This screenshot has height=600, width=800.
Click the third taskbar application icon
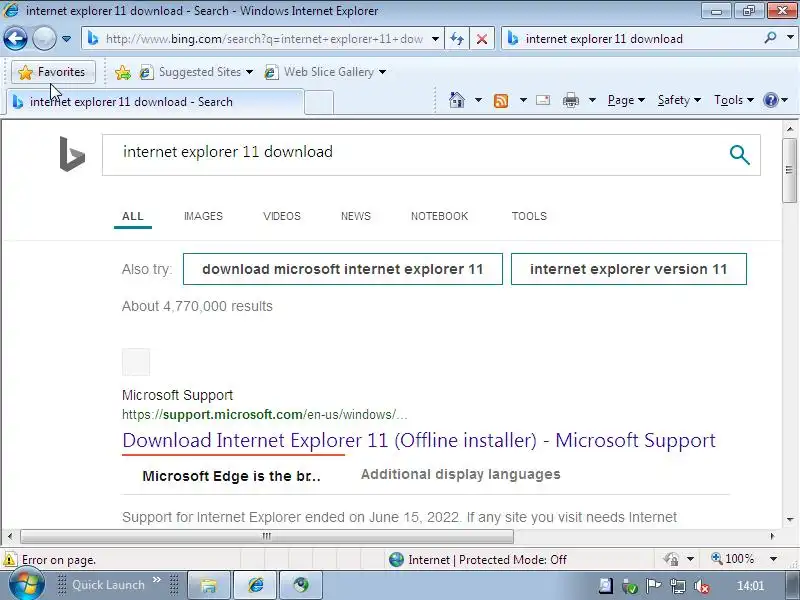tap(301, 585)
